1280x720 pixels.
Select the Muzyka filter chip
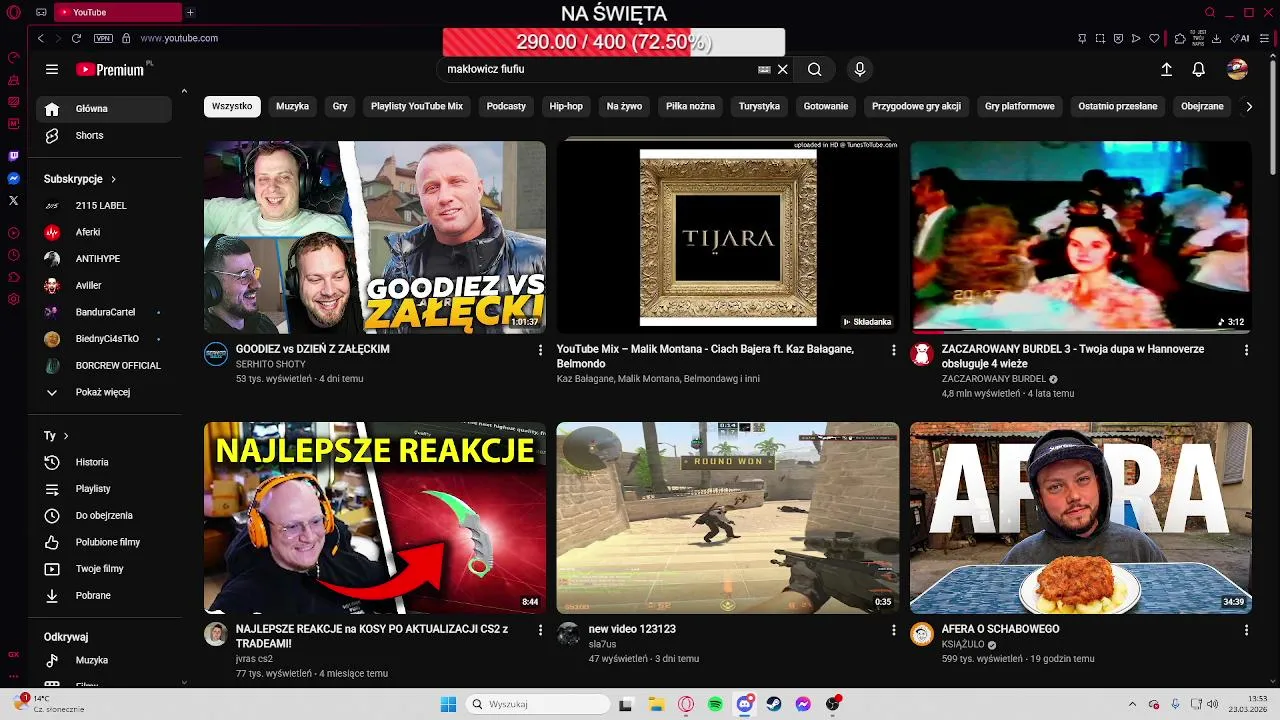tap(292, 106)
